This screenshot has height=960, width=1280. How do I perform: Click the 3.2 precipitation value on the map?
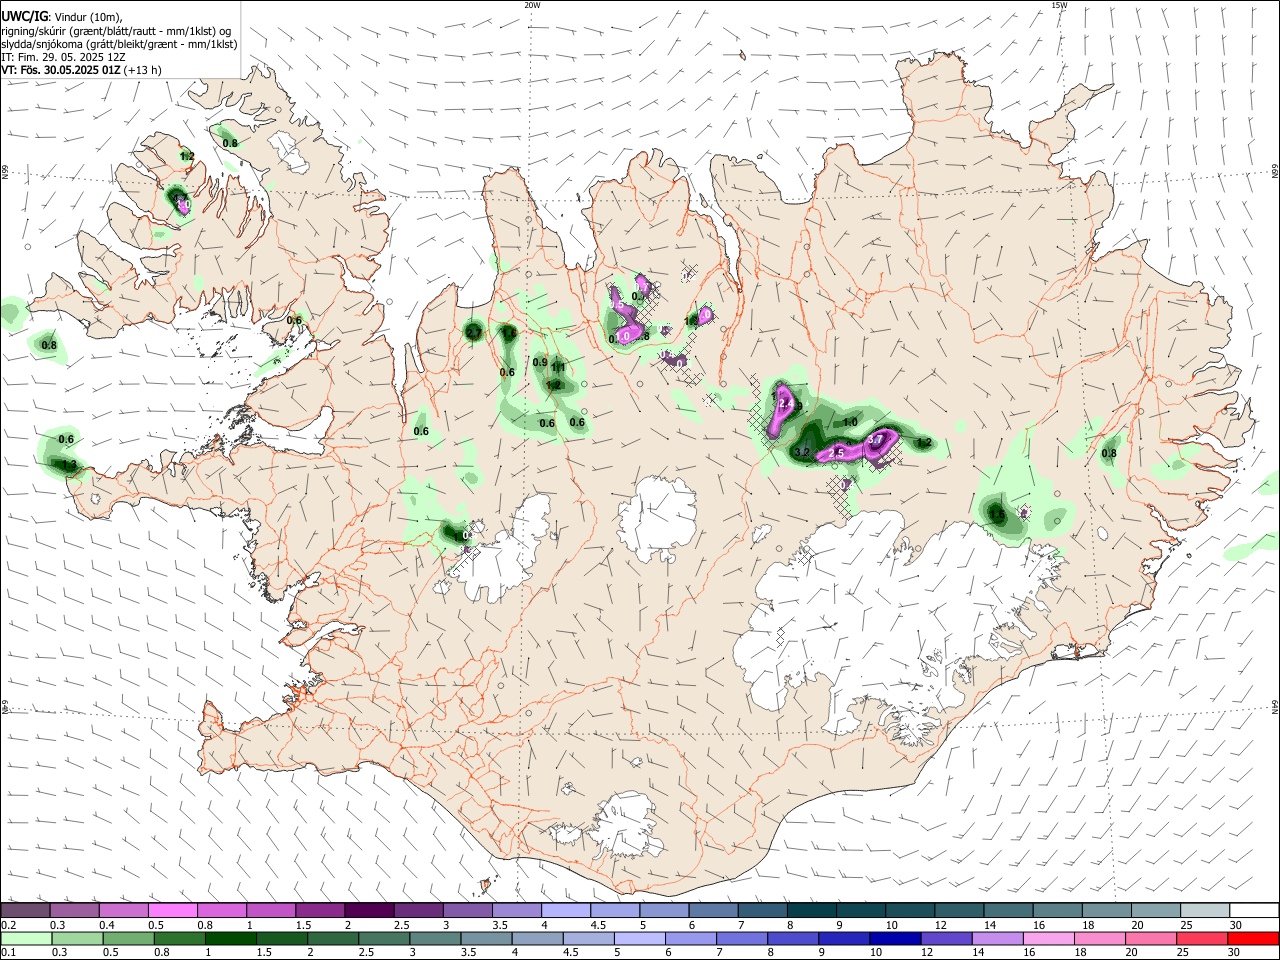pos(801,453)
